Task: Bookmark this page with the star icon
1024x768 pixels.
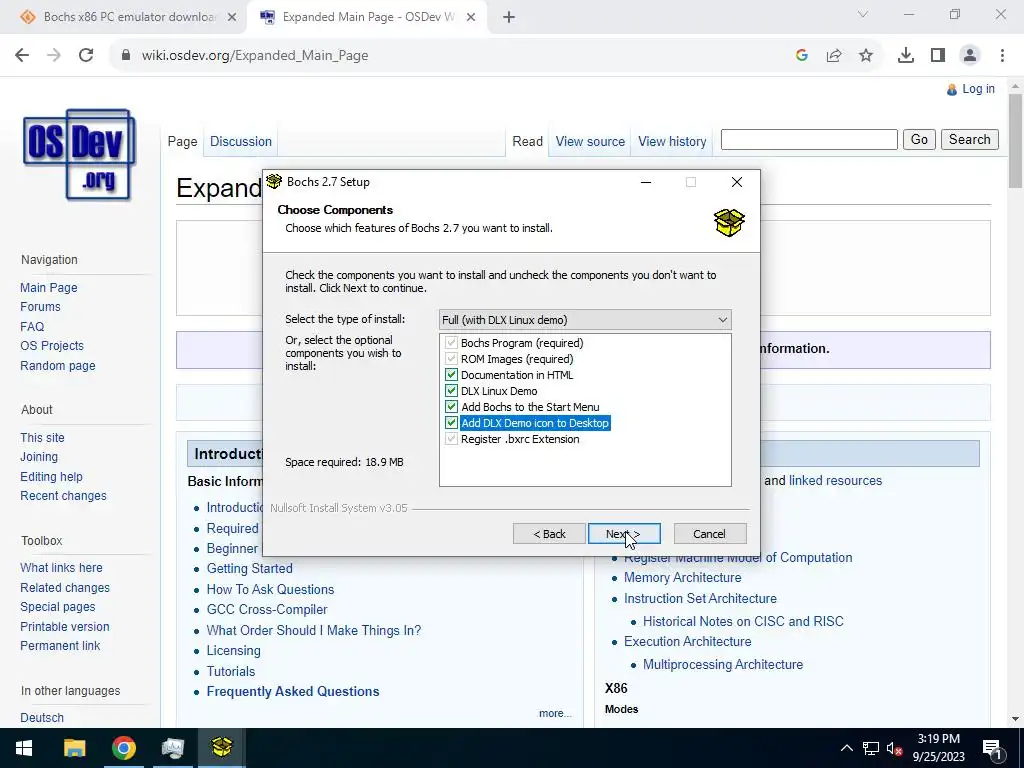Action: [x=866, y=56]
